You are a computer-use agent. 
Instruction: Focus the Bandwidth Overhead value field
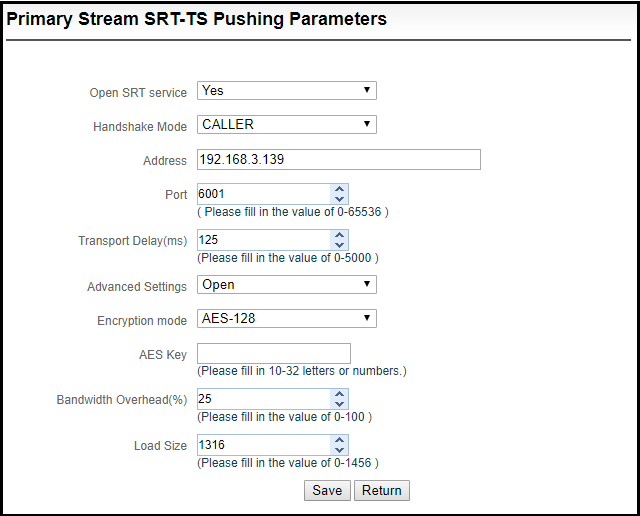click(264, 399)
